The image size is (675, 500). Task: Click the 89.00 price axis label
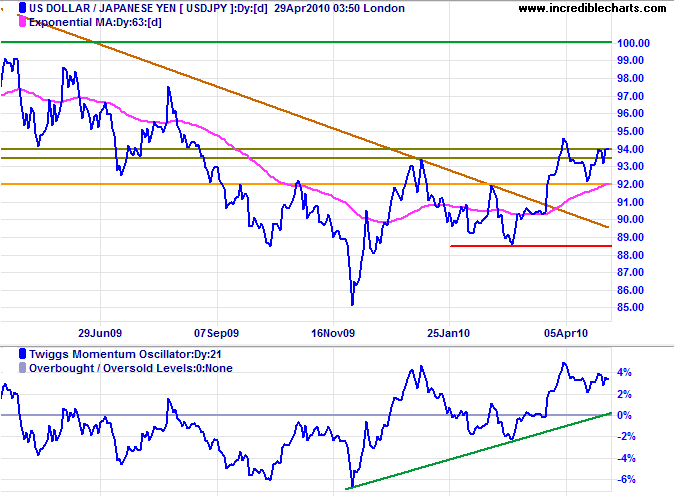(x=631, y=237)
